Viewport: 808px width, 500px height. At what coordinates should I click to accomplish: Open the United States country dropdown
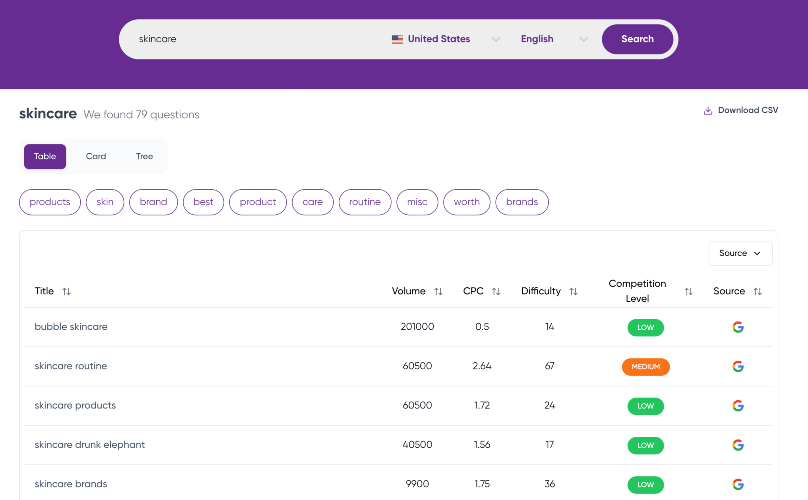pos(446,39)
